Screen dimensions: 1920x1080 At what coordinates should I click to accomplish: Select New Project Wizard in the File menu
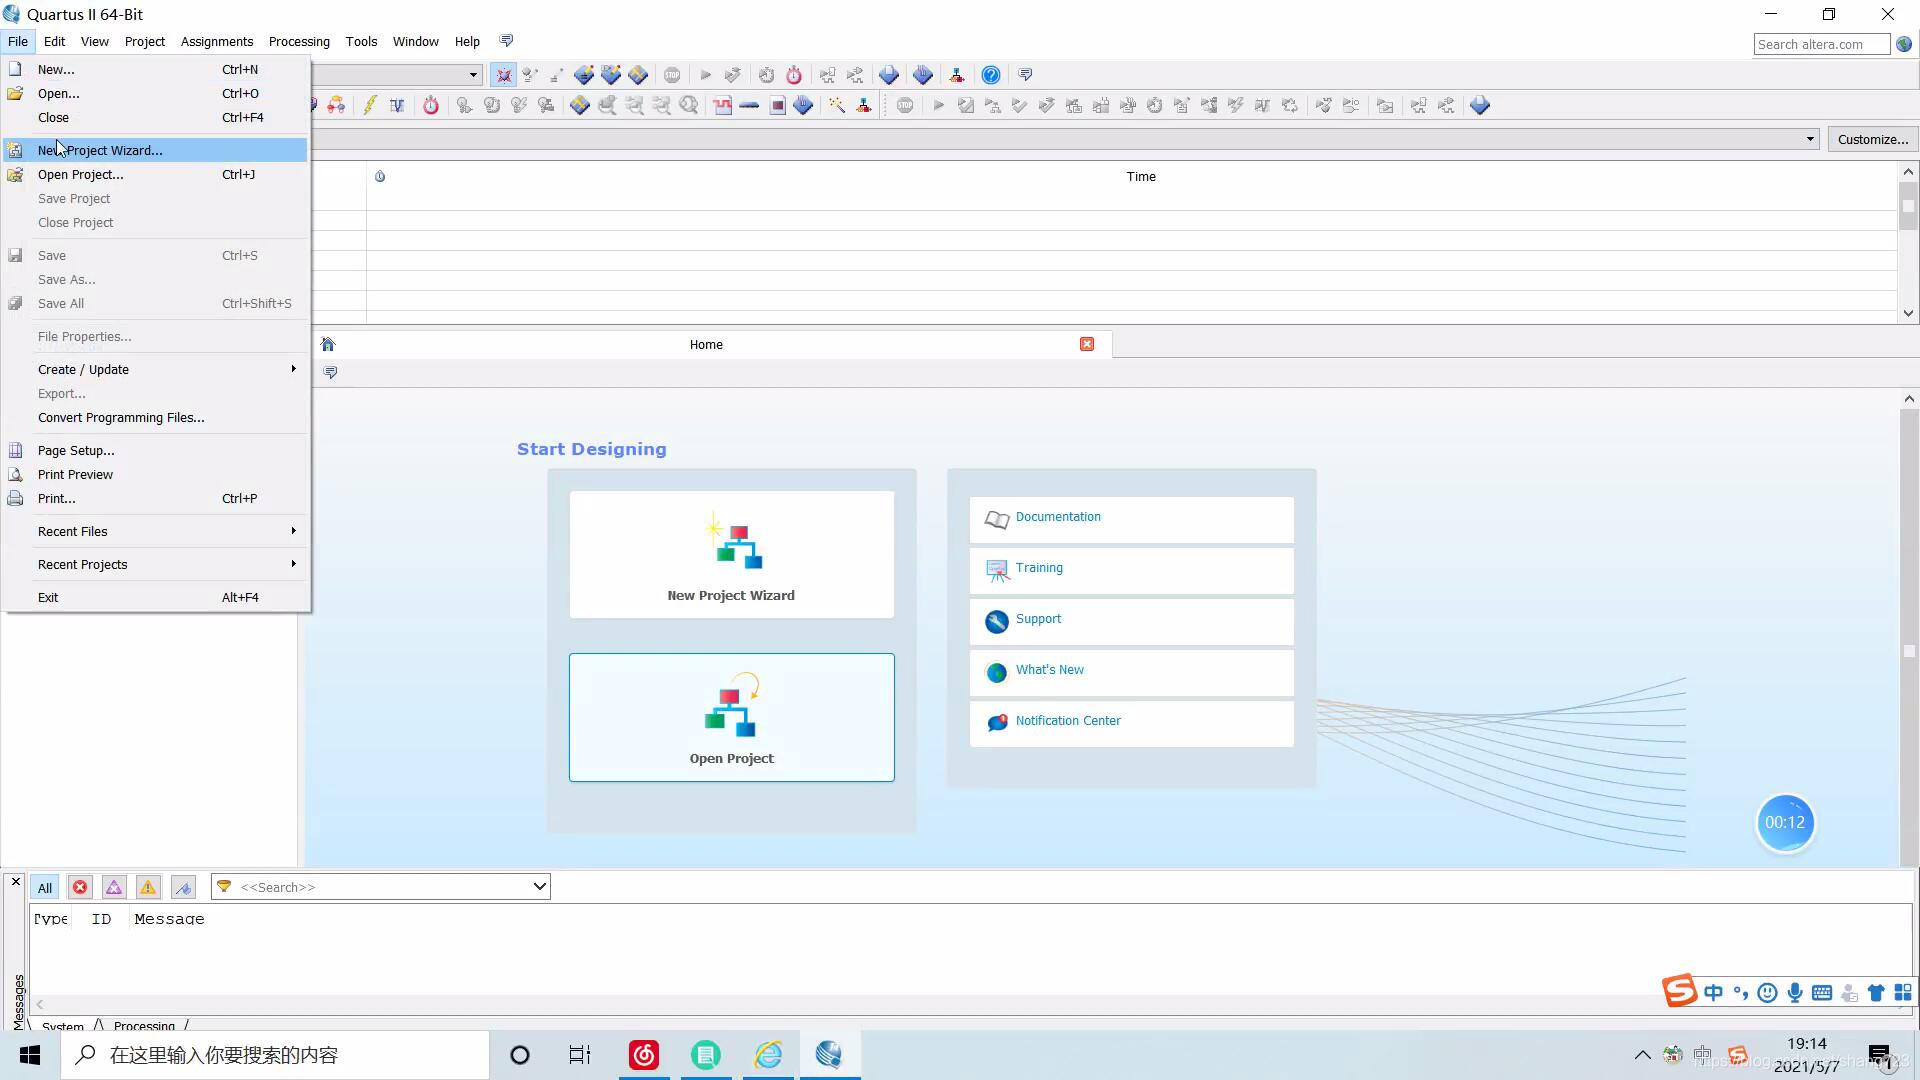155,151
